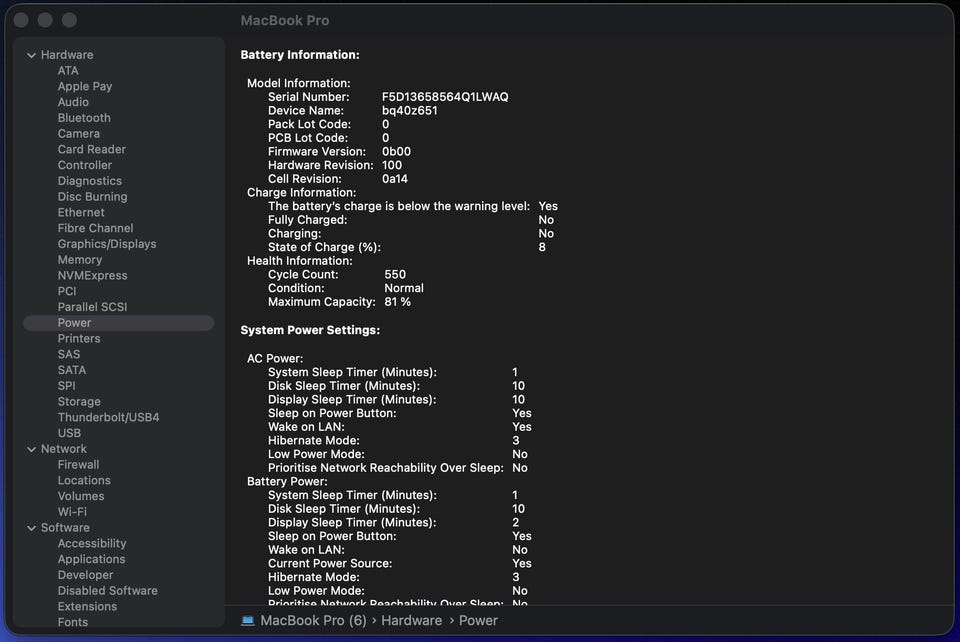The width and height of the screenshot is (960, 642).
Task: Select SATA in the sidebar
Action: [72, 370]
